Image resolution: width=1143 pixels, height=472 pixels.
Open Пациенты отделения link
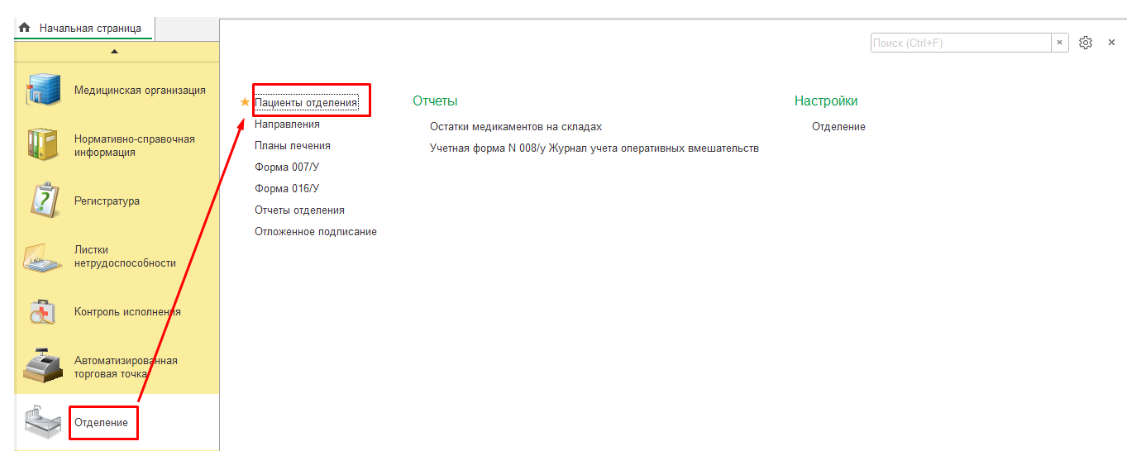tap(313, 102)
